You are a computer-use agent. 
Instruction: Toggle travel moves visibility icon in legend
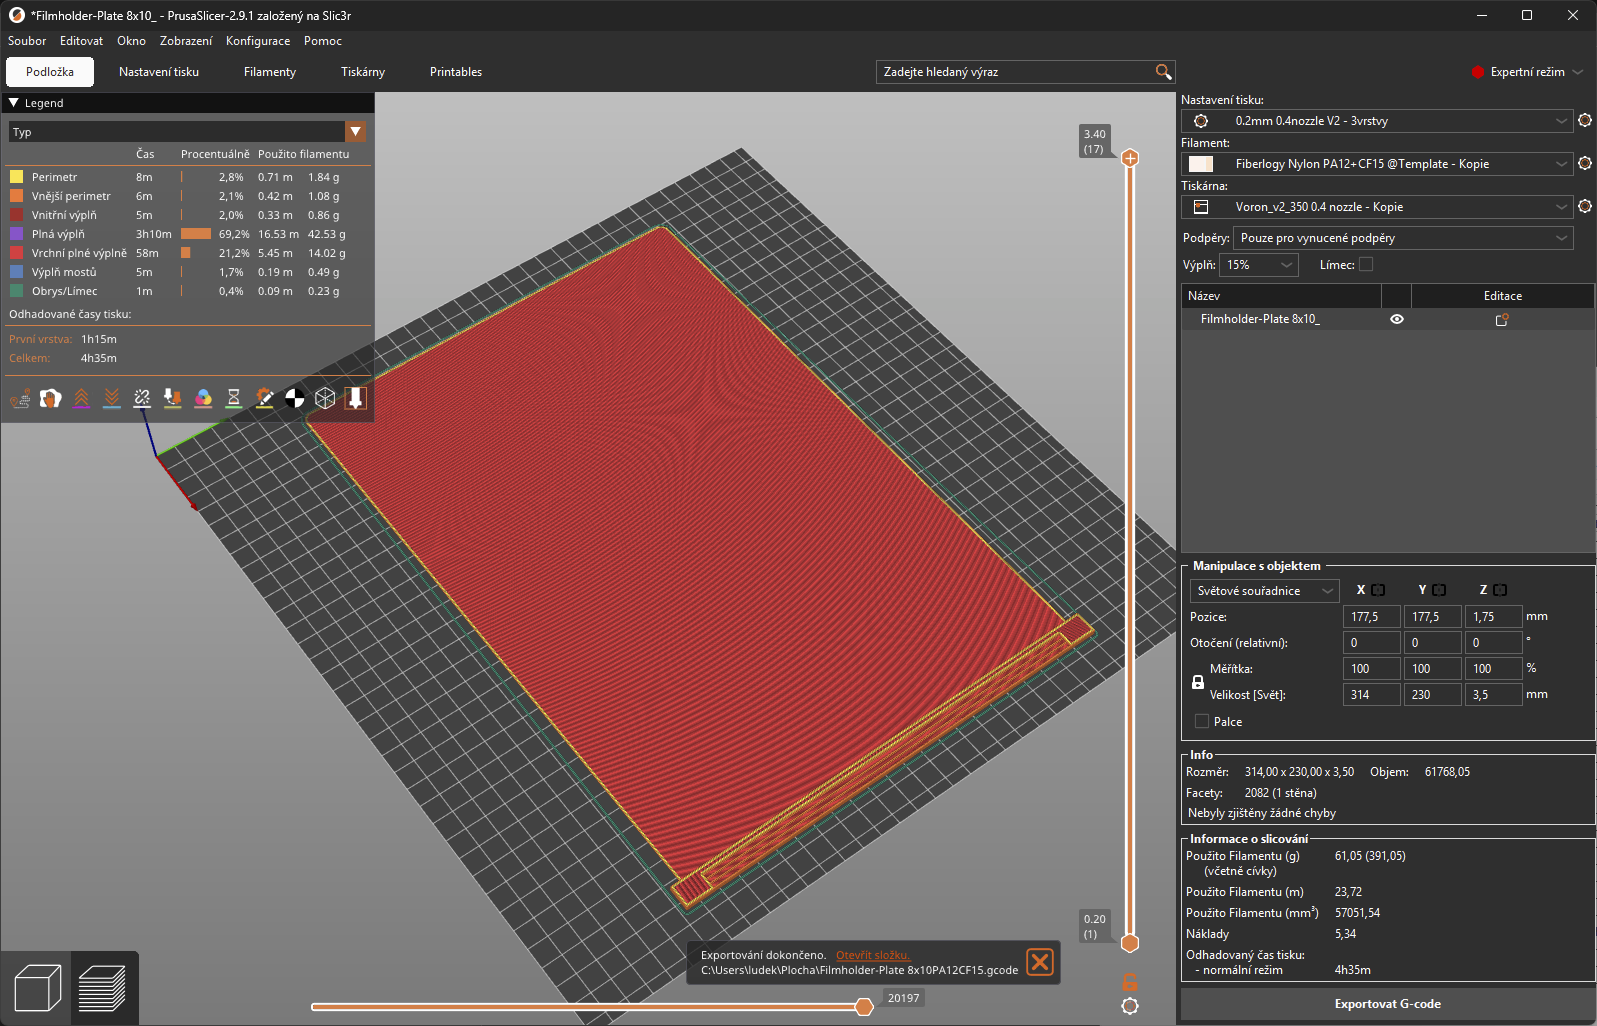[20, 398]
